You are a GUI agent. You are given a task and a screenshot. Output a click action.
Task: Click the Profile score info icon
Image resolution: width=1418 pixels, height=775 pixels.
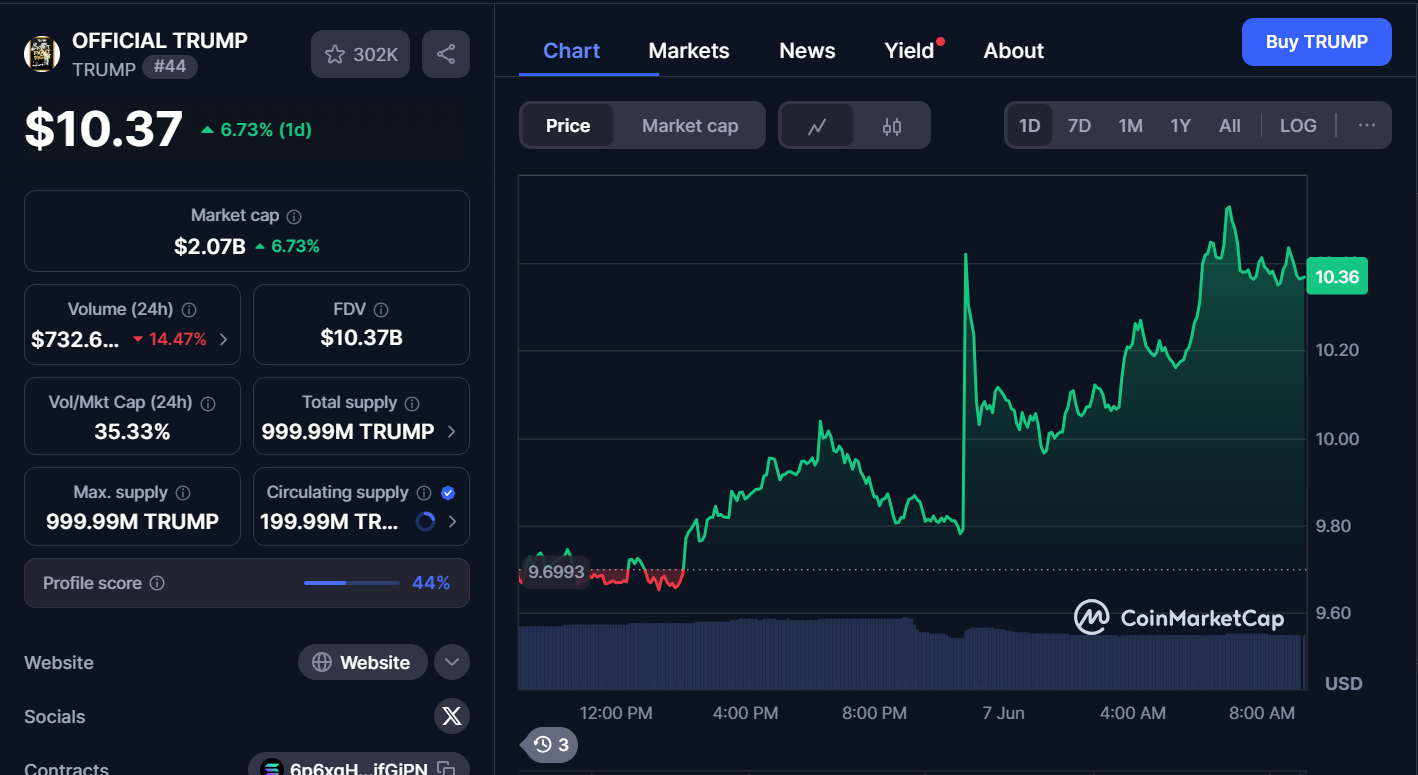tap(157, 583)
